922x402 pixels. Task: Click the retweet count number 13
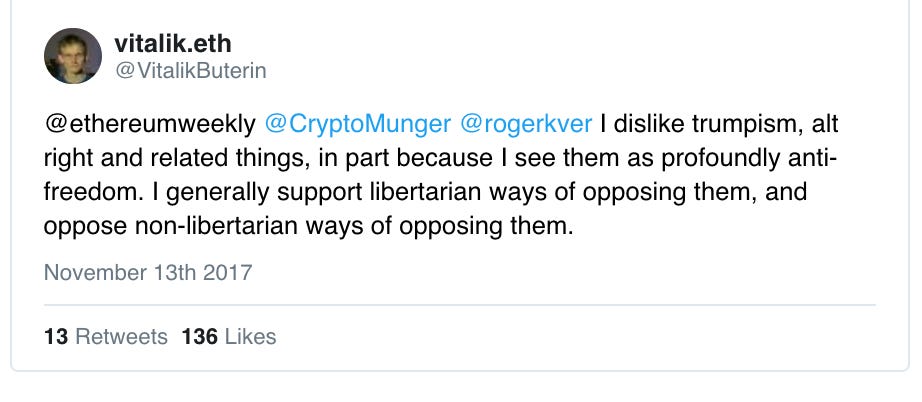click(x=56, y=337)
